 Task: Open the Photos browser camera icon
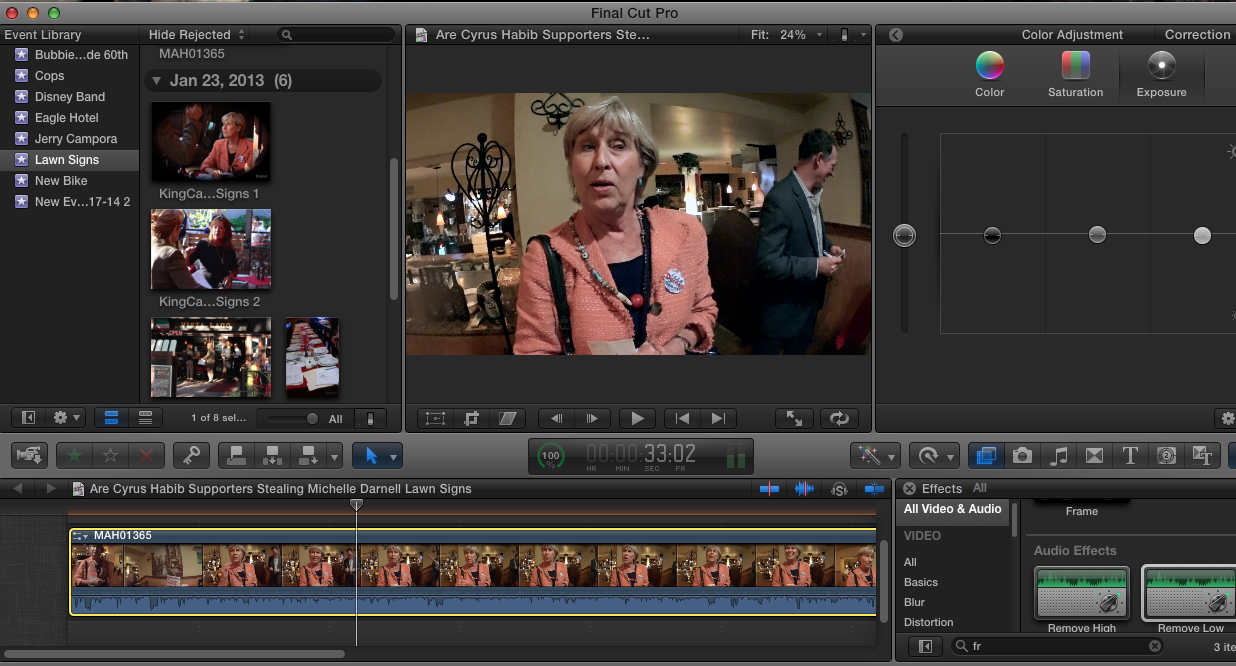(1022, 456)
